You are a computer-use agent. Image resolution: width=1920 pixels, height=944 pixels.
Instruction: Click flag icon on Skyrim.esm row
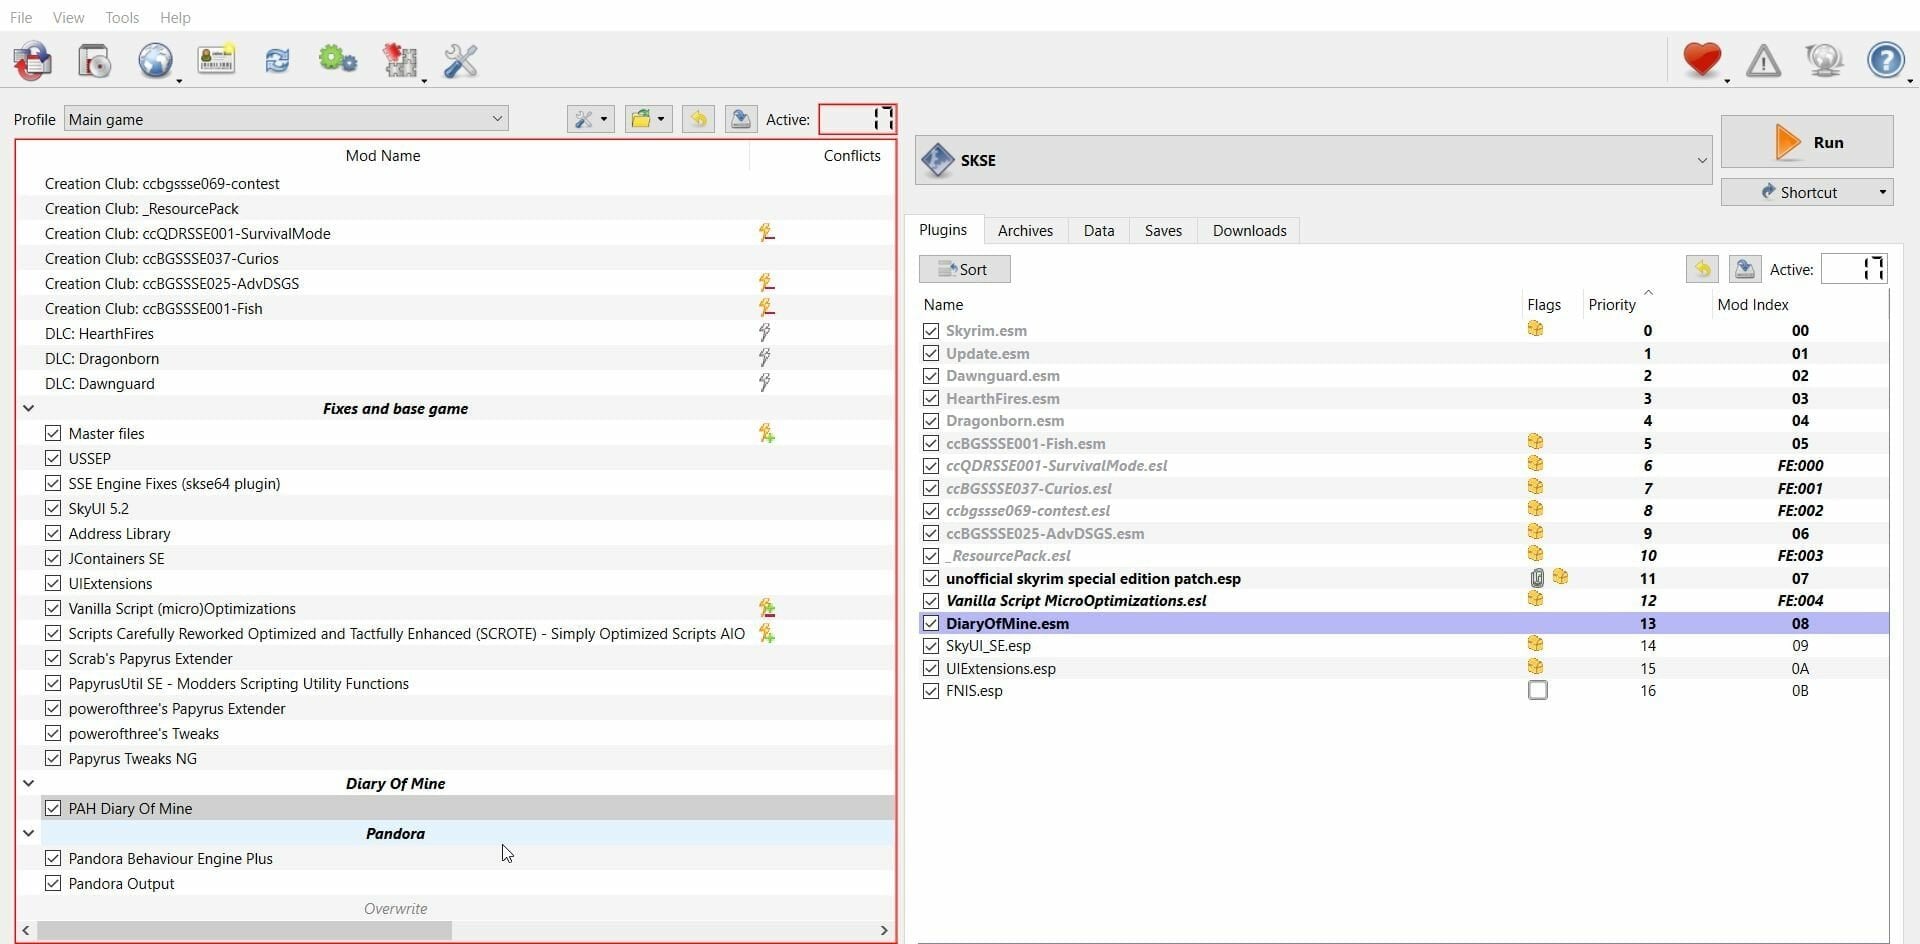(x=1535, y=329)
